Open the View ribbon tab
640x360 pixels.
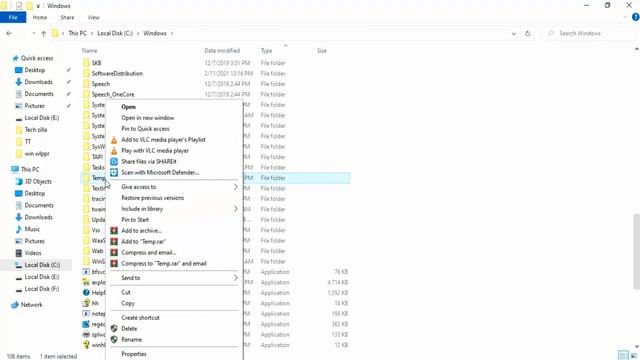click(x=93, y=18)
